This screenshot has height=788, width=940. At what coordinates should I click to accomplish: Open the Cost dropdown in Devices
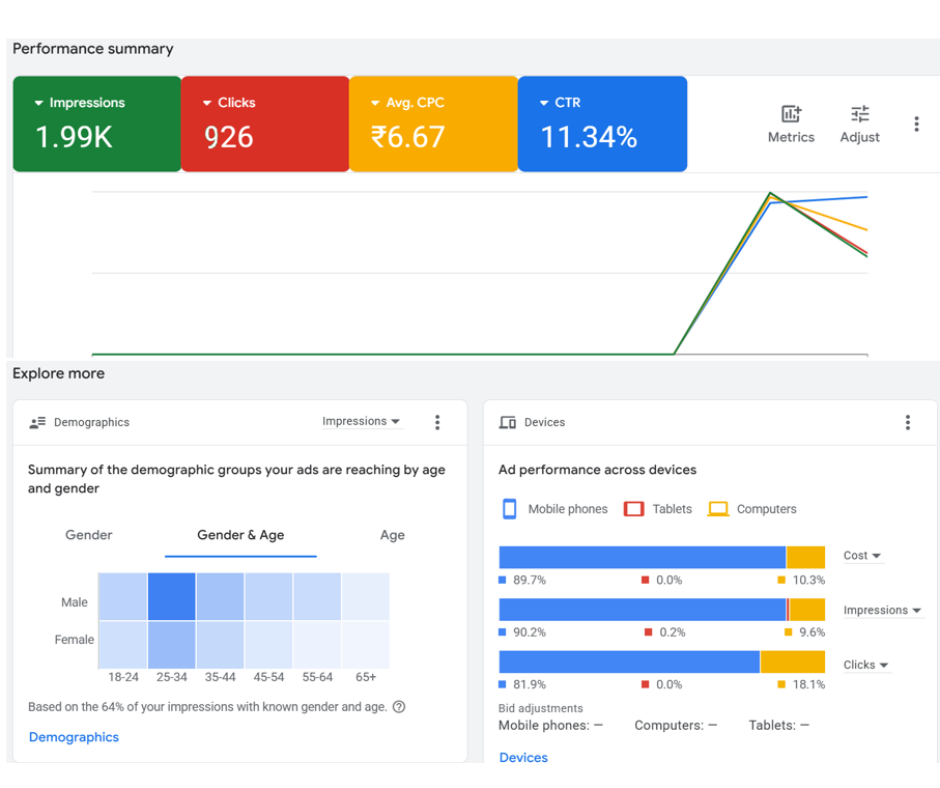(862, 556)
